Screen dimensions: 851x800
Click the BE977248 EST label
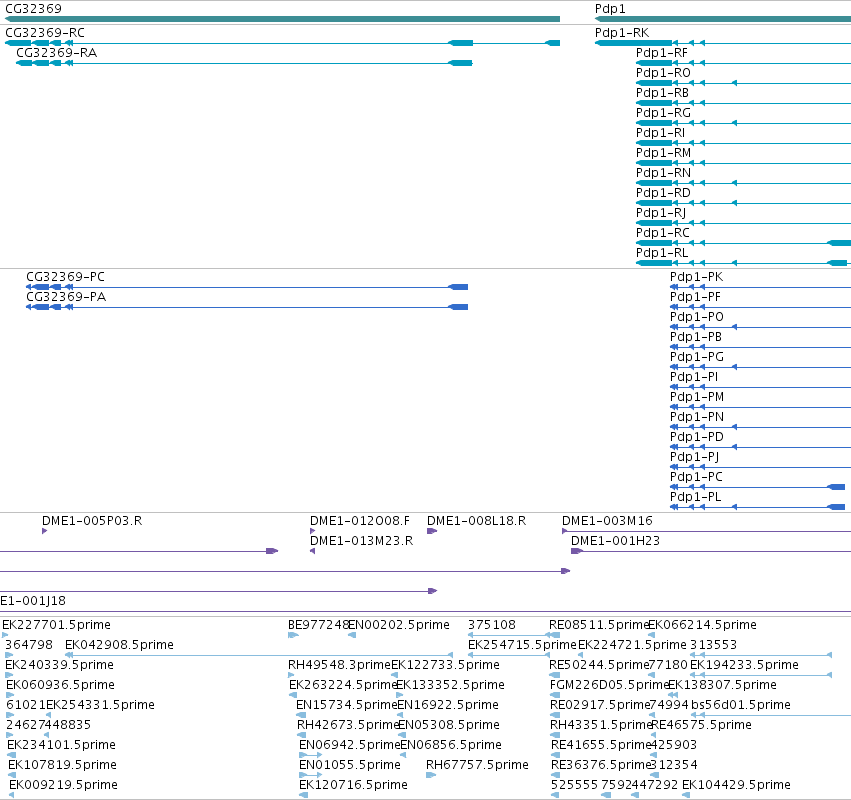(x=318, y=625)
